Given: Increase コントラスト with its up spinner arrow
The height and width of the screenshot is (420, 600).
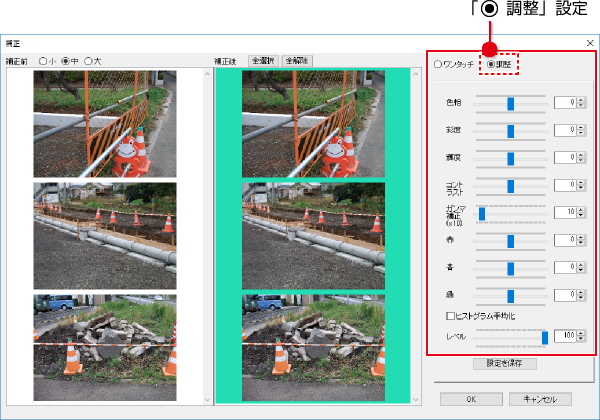Looking at the screenshot, I should pyautogui.click(x=581, y=183).
